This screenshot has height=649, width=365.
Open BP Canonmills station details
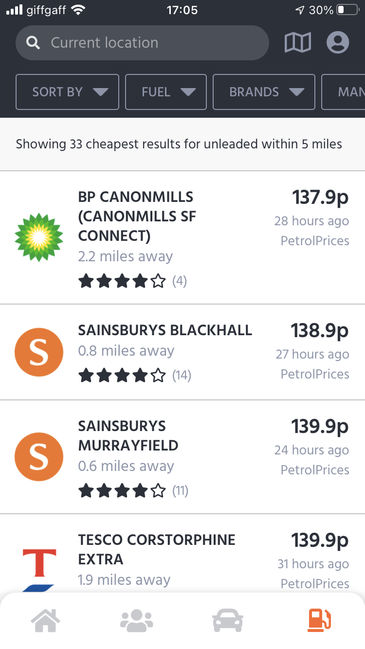click(182, 237)
